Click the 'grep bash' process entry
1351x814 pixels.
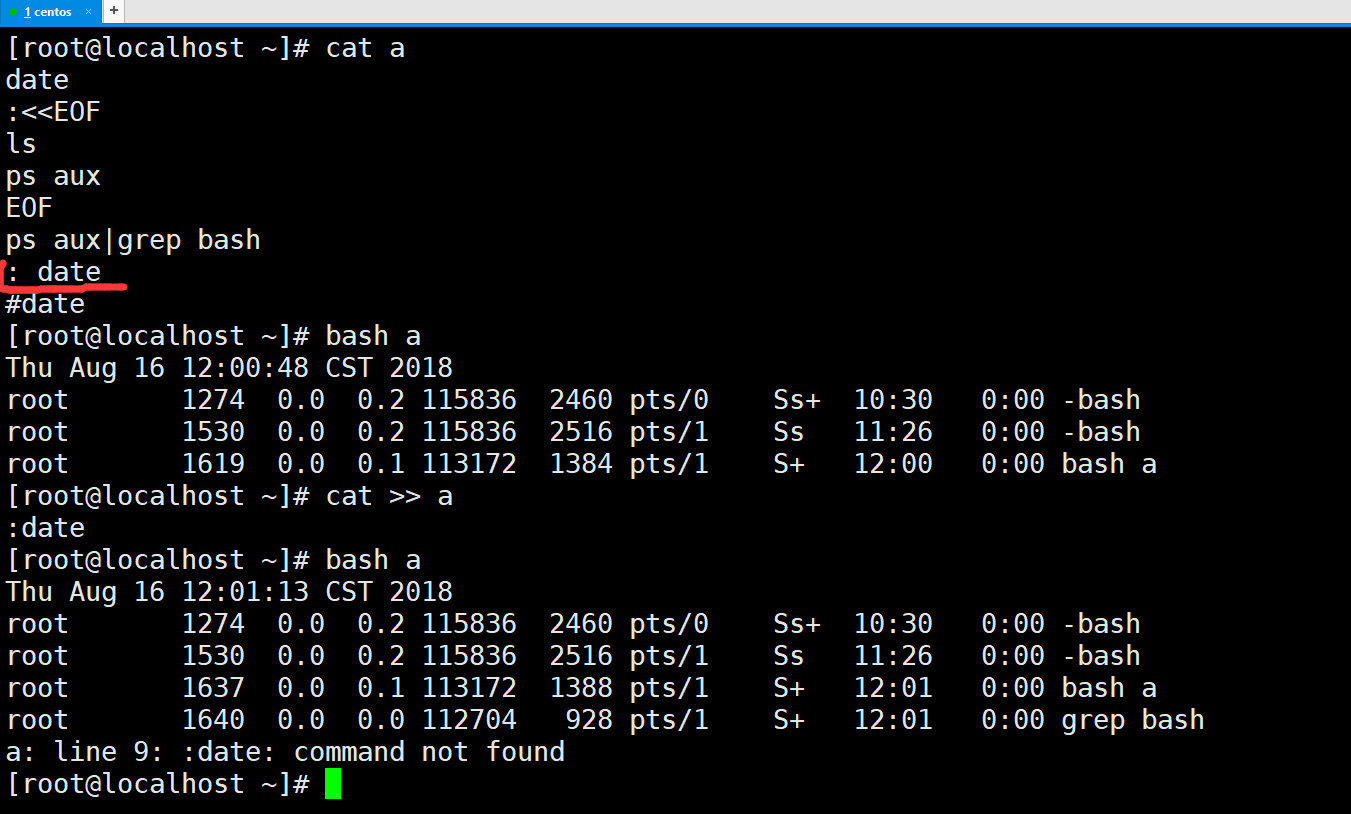(1132, 720)
